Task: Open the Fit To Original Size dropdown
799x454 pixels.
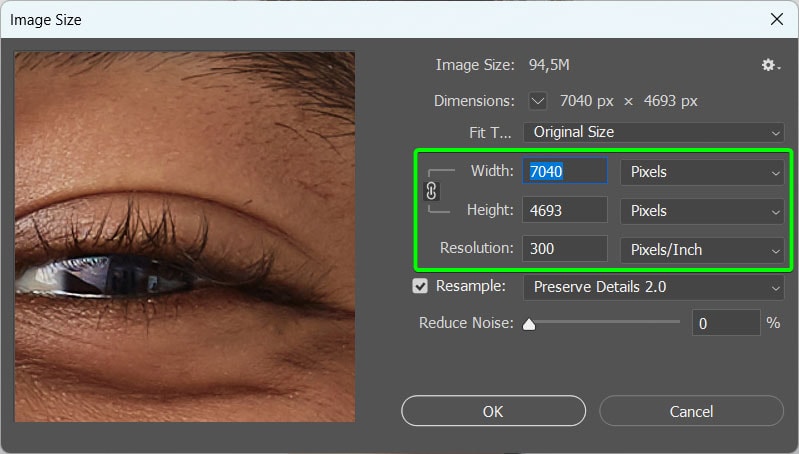Action: (x=654, y=132)
